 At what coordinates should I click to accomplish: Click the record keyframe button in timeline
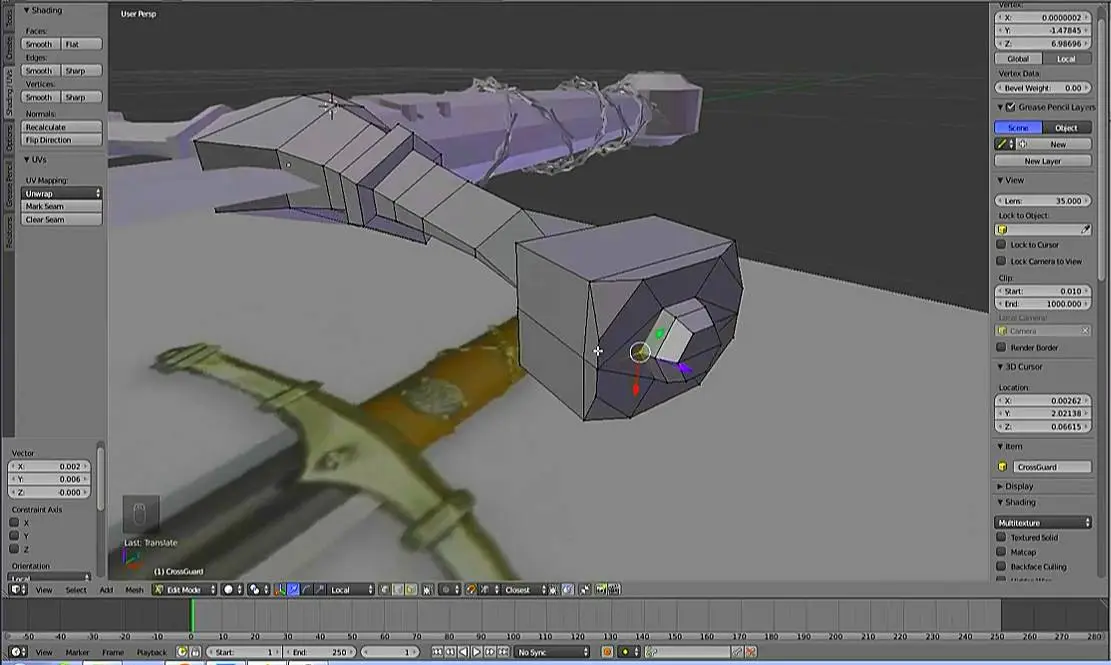pyautogui.click(x=607, y=652)
